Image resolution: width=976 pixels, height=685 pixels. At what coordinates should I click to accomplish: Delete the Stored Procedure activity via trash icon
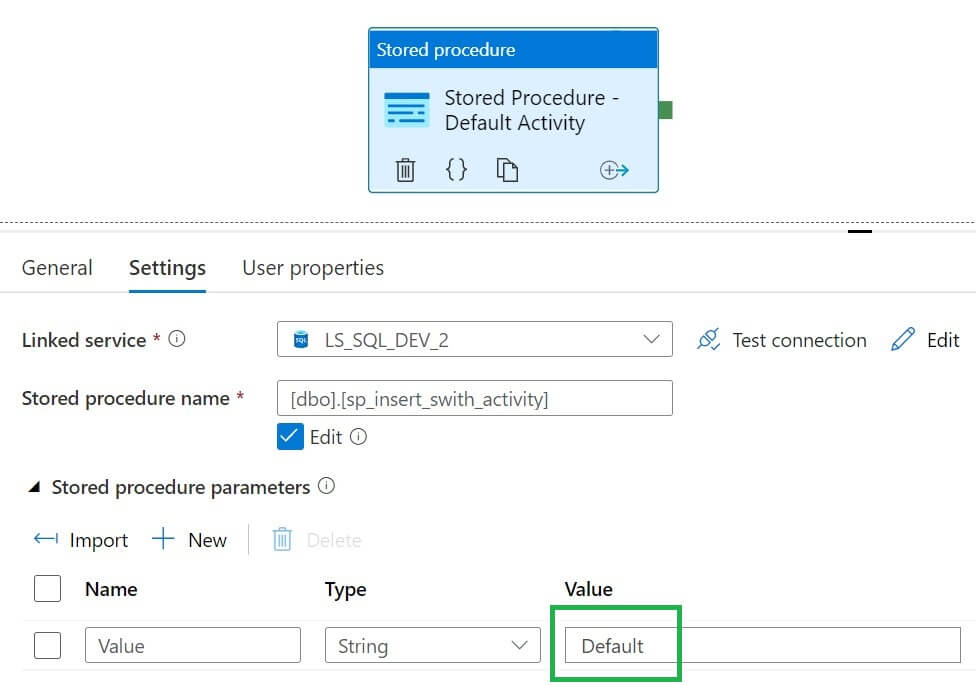coord(405,170)
